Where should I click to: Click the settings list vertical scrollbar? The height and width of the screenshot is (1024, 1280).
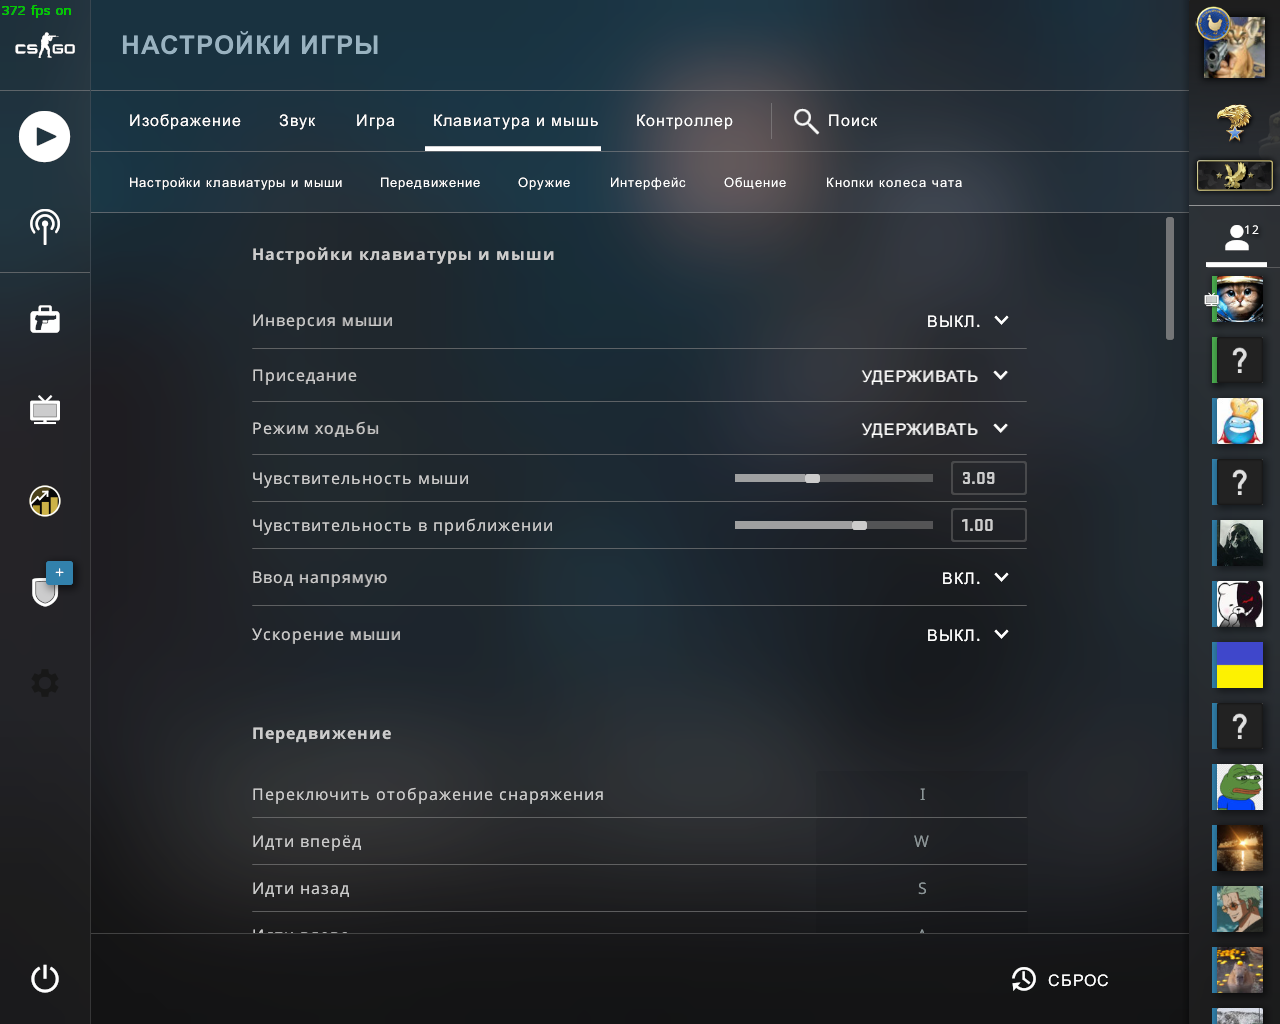(1170, 278)
